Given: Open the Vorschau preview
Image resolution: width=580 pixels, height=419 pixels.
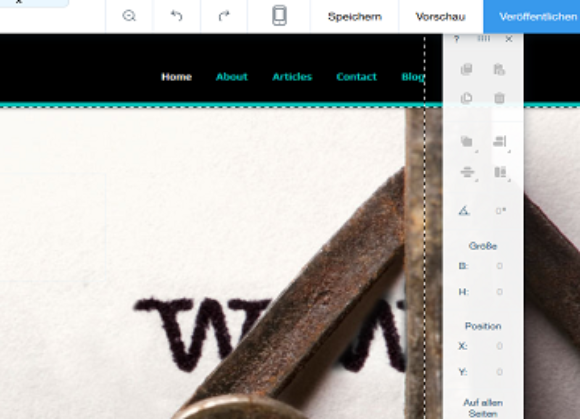Looking at the screenshot, I should [440, 17].
